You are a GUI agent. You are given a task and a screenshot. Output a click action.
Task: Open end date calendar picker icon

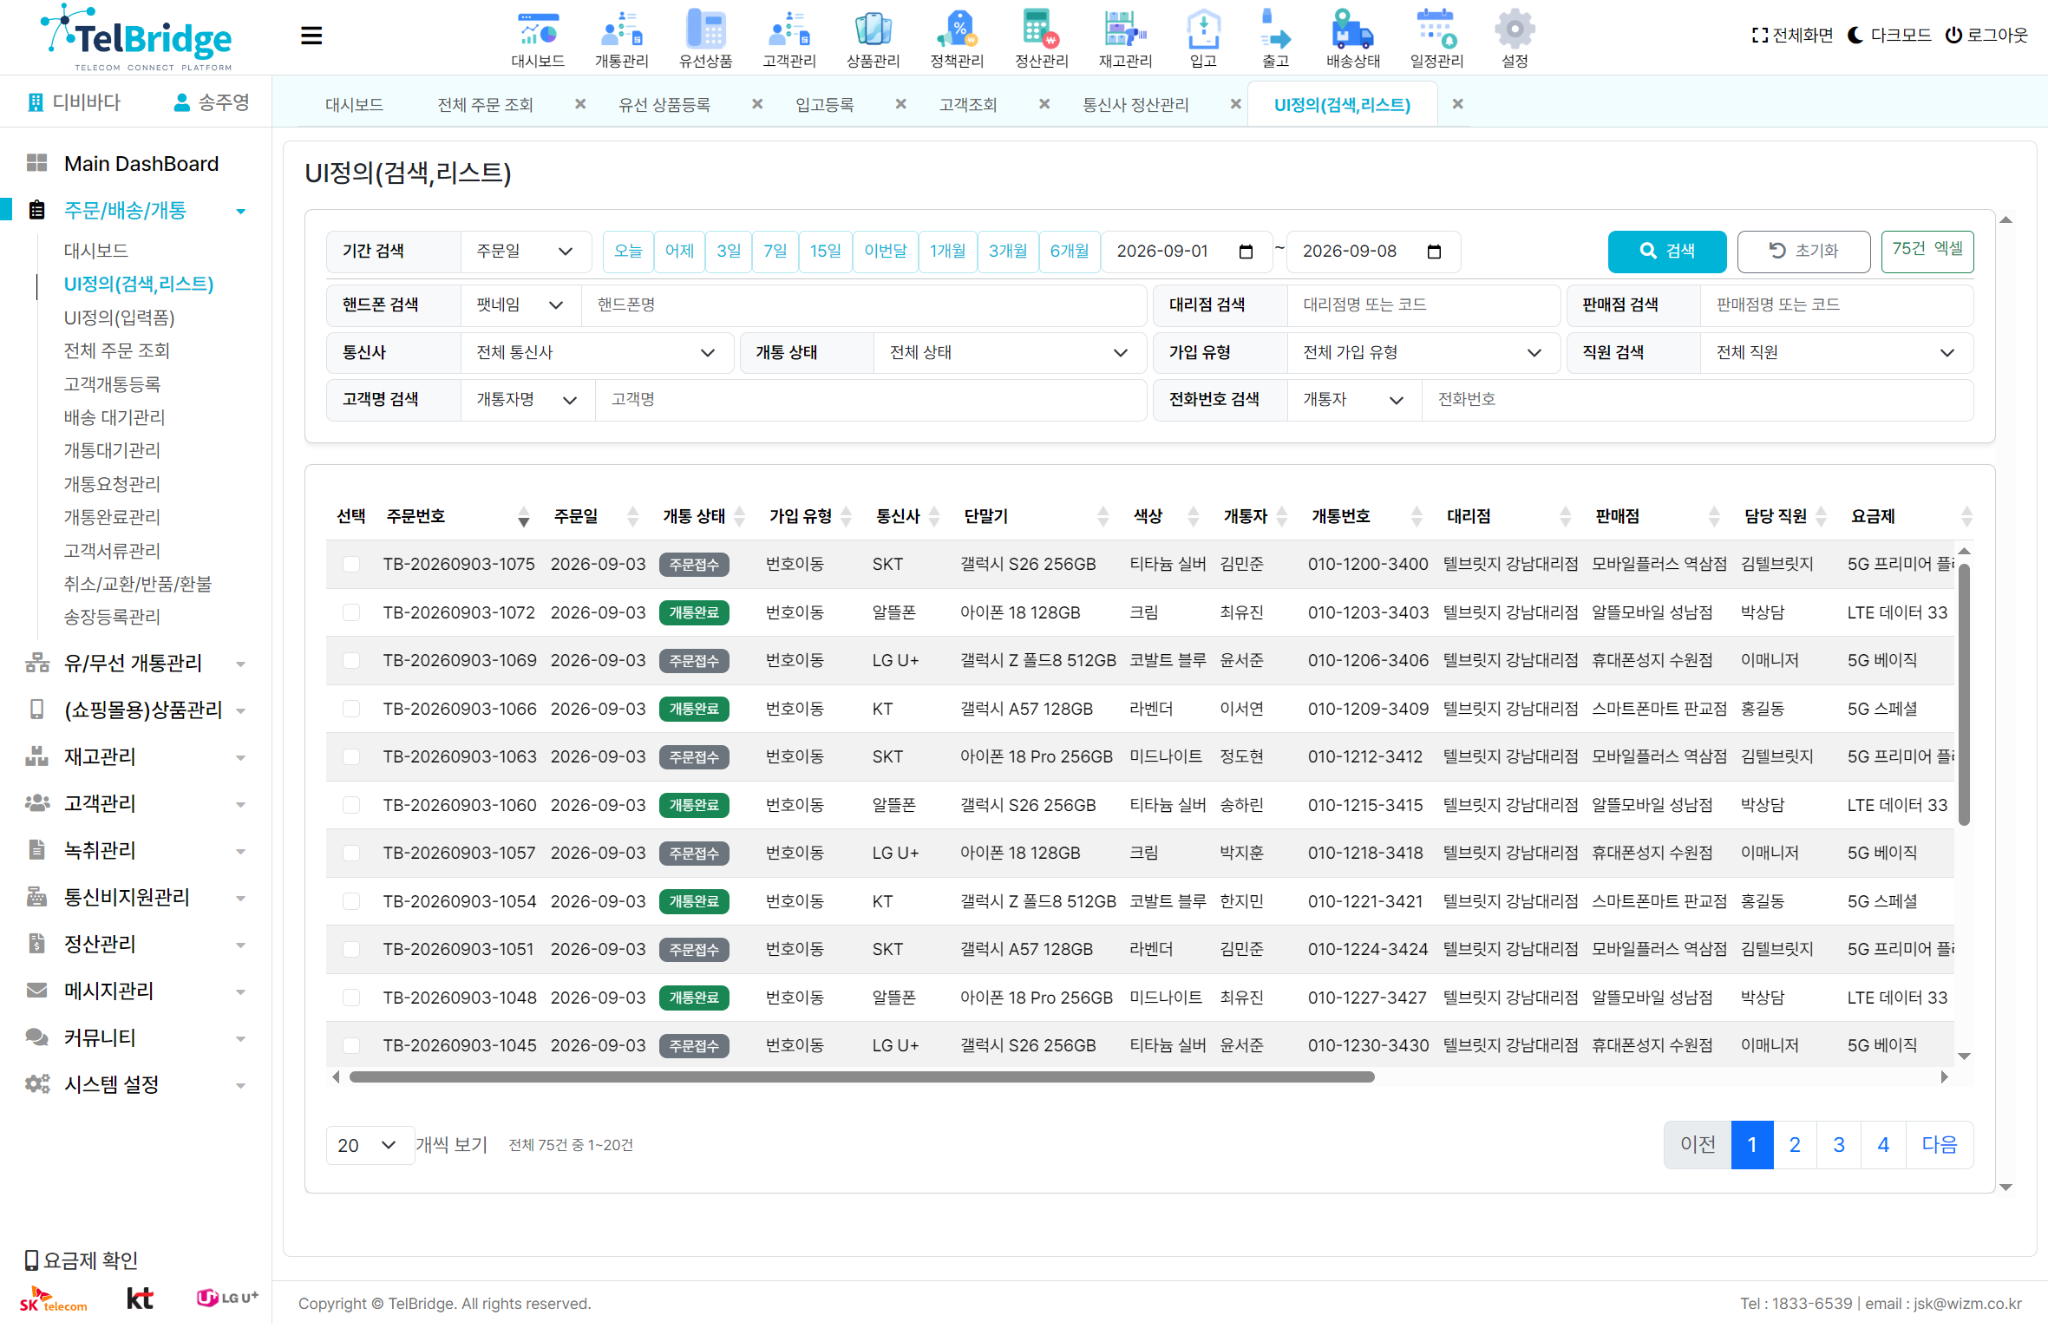point(1434,251)
